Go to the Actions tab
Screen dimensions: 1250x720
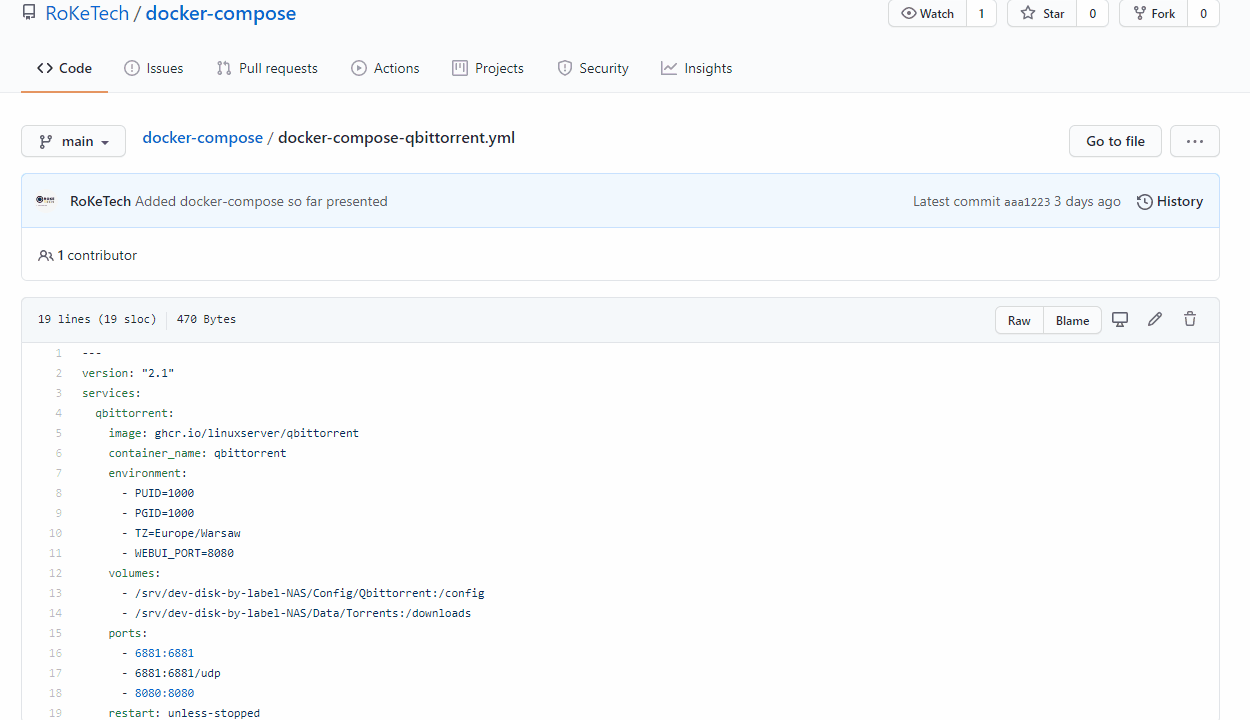pyautogui.click(x=385, y=68)
